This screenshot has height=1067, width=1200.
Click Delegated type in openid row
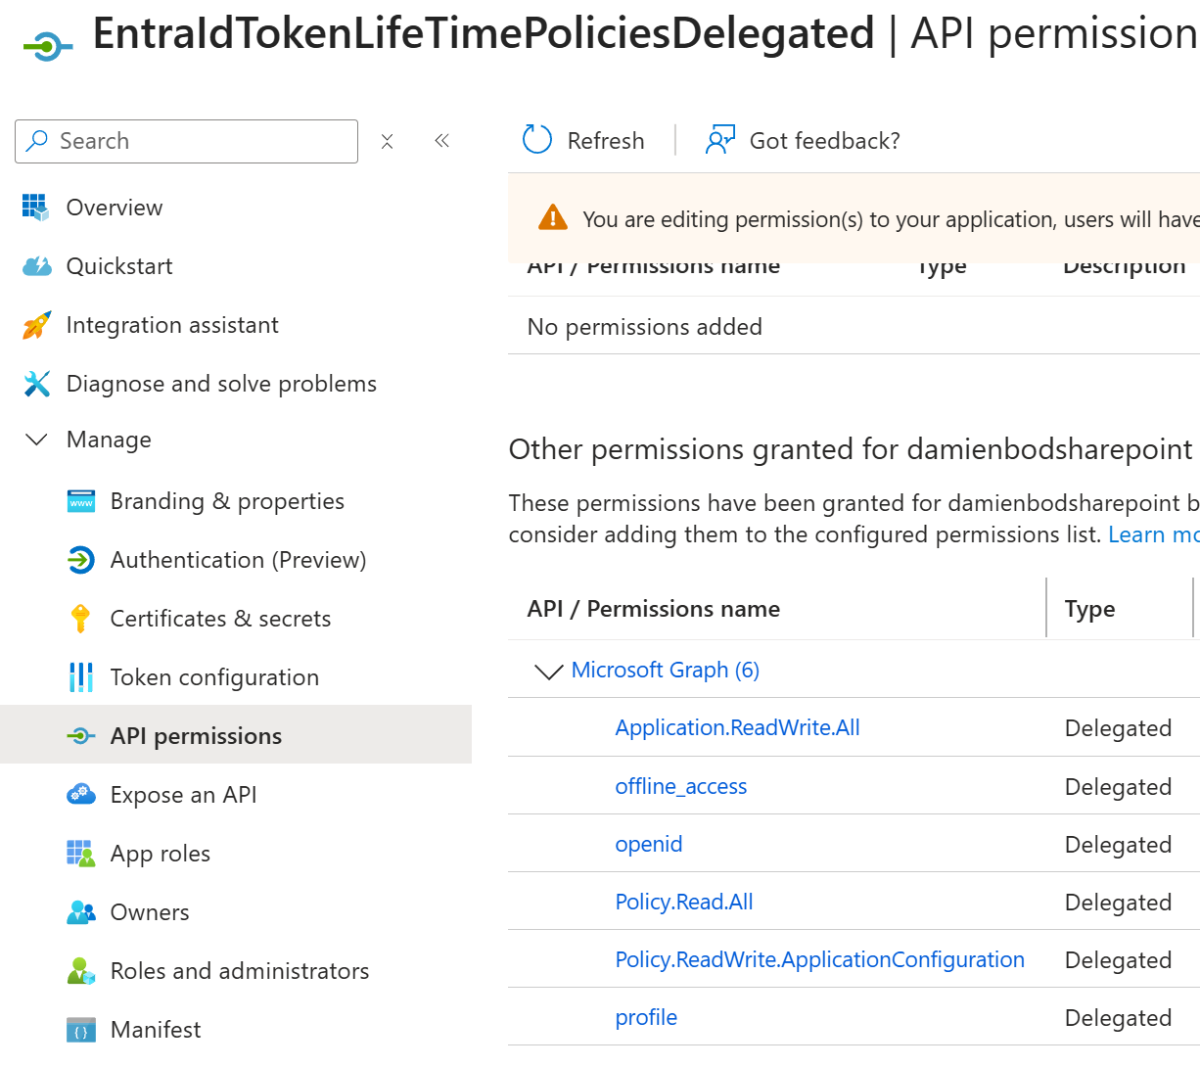point(1118,845)
